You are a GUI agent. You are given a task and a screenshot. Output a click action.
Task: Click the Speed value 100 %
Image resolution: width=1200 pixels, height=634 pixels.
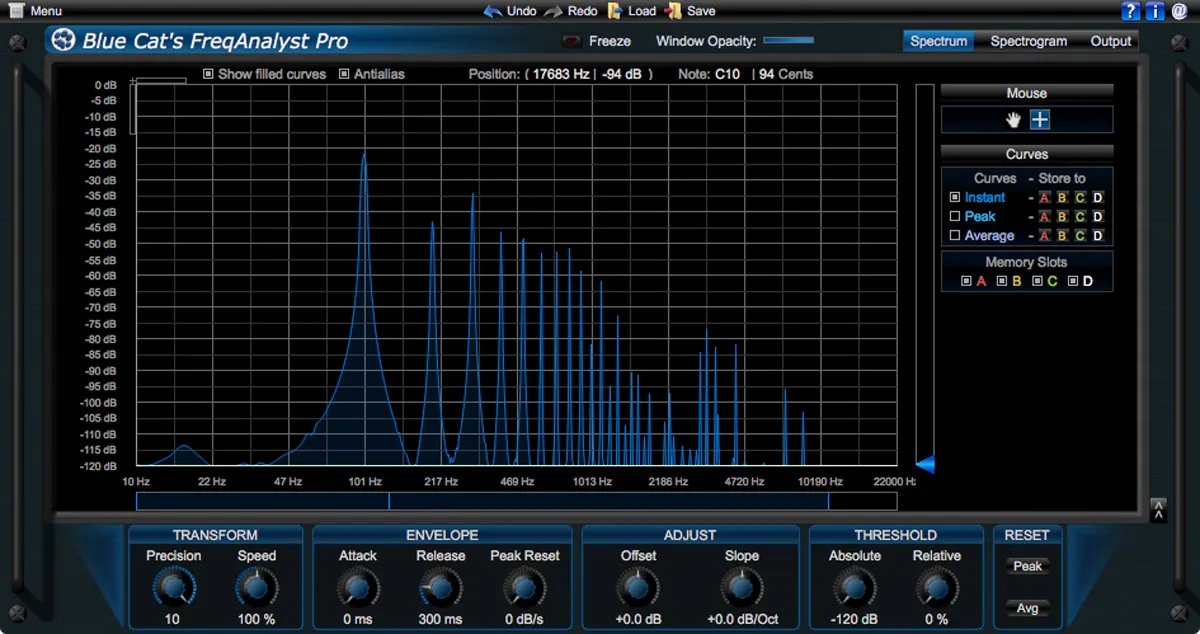256,619
